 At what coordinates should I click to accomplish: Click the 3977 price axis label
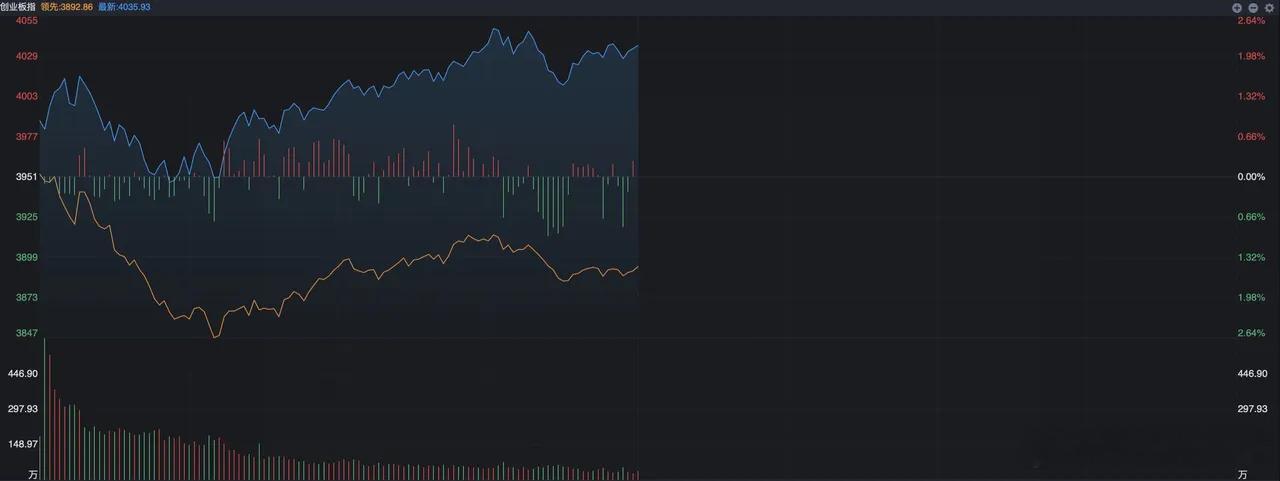(27, 137)
